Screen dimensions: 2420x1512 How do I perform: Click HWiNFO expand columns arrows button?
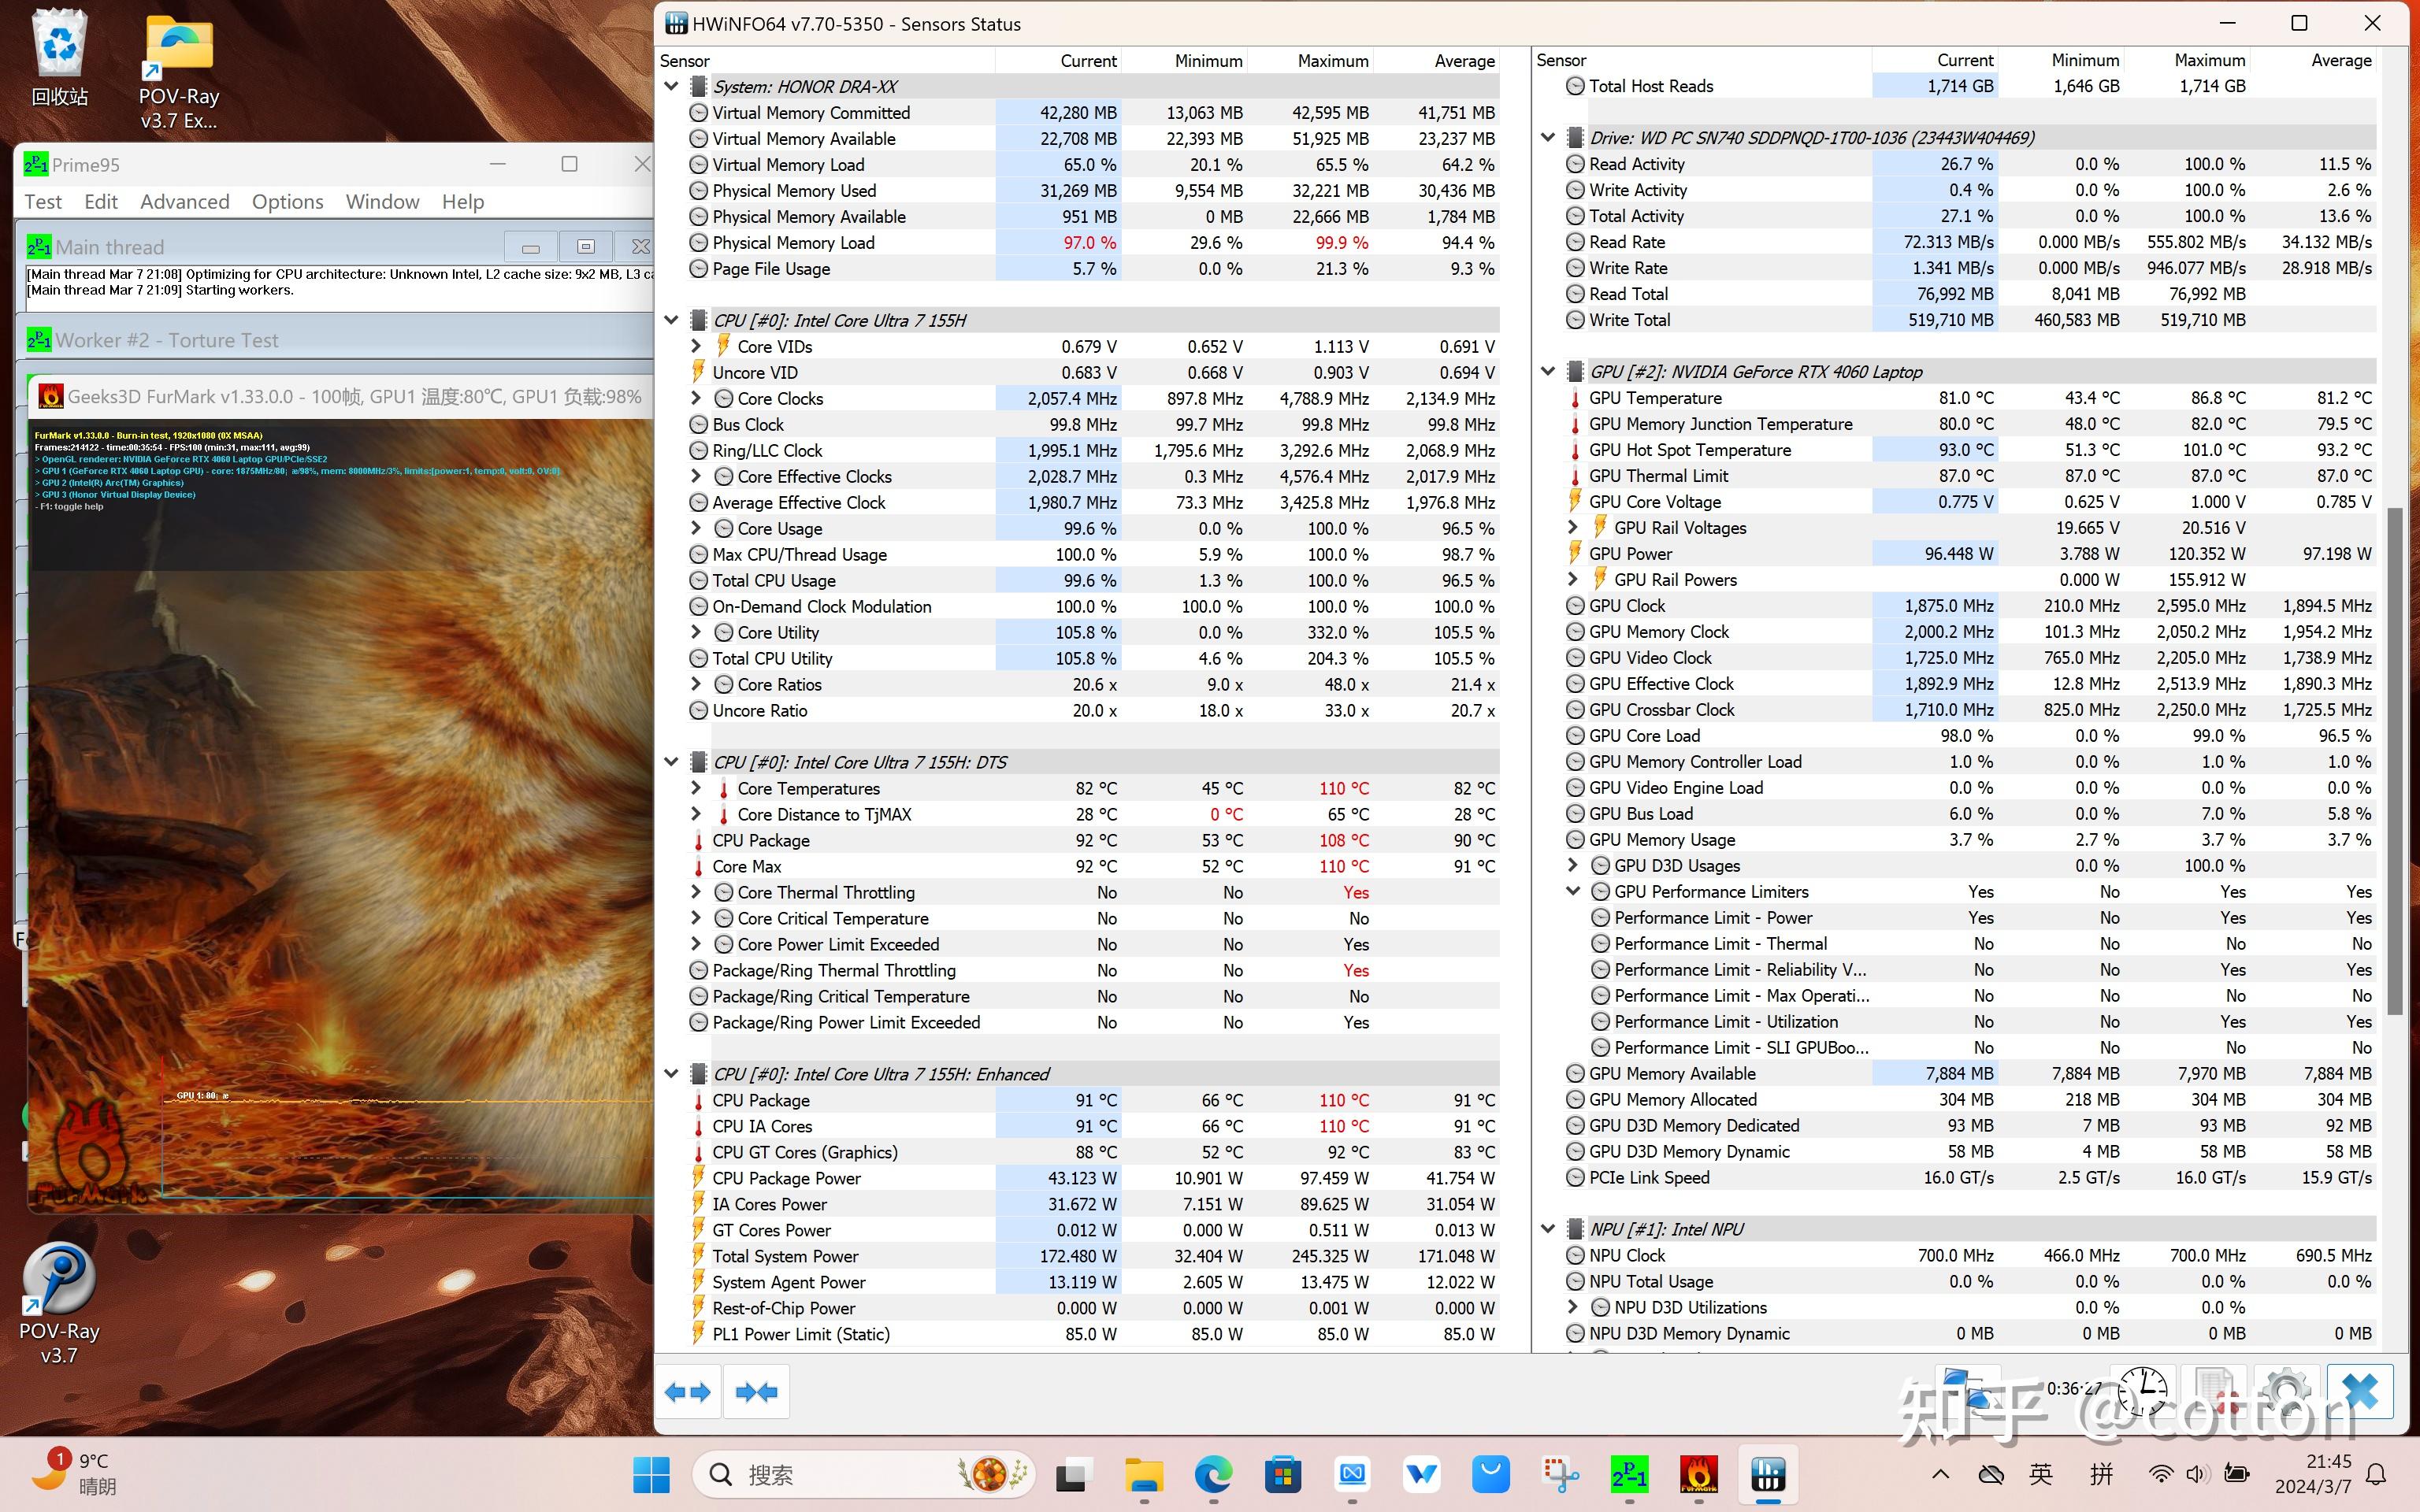687,1391
